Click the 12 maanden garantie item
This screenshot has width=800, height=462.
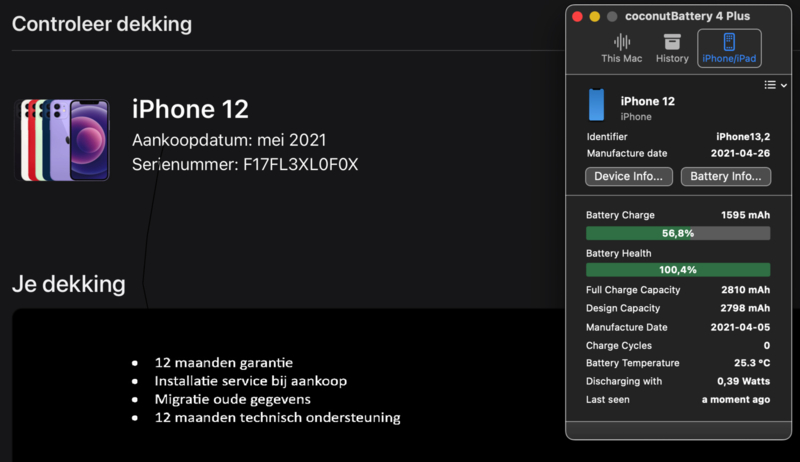click(223, 363)
